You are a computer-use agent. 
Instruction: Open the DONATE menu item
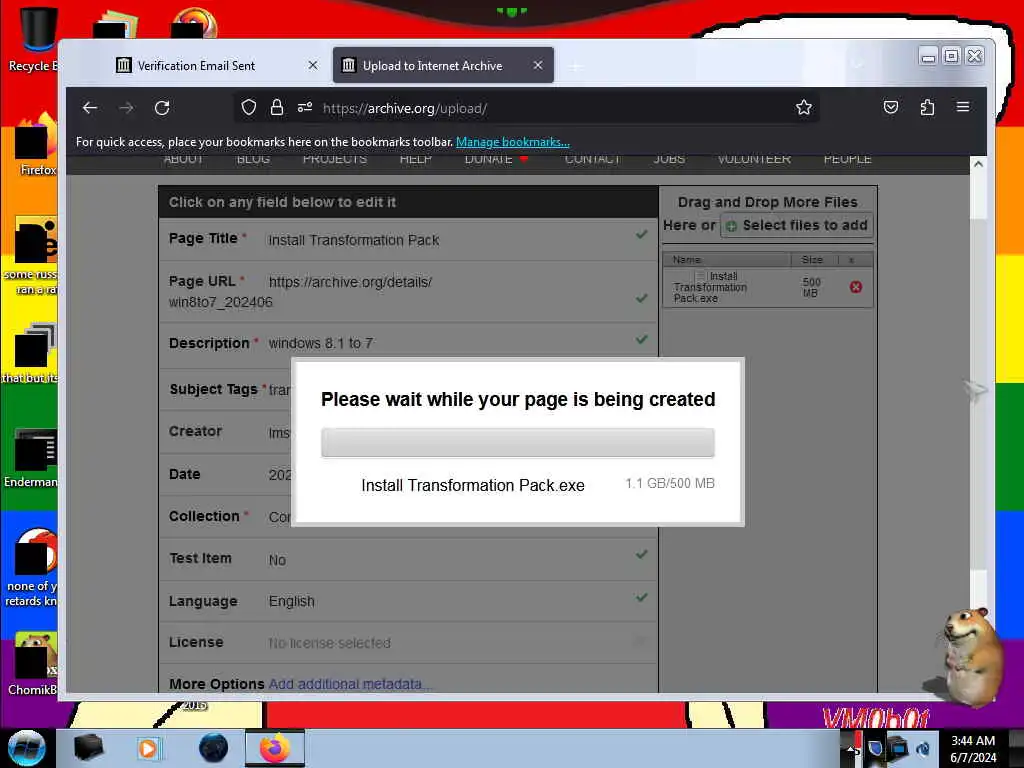coord(488,159)
